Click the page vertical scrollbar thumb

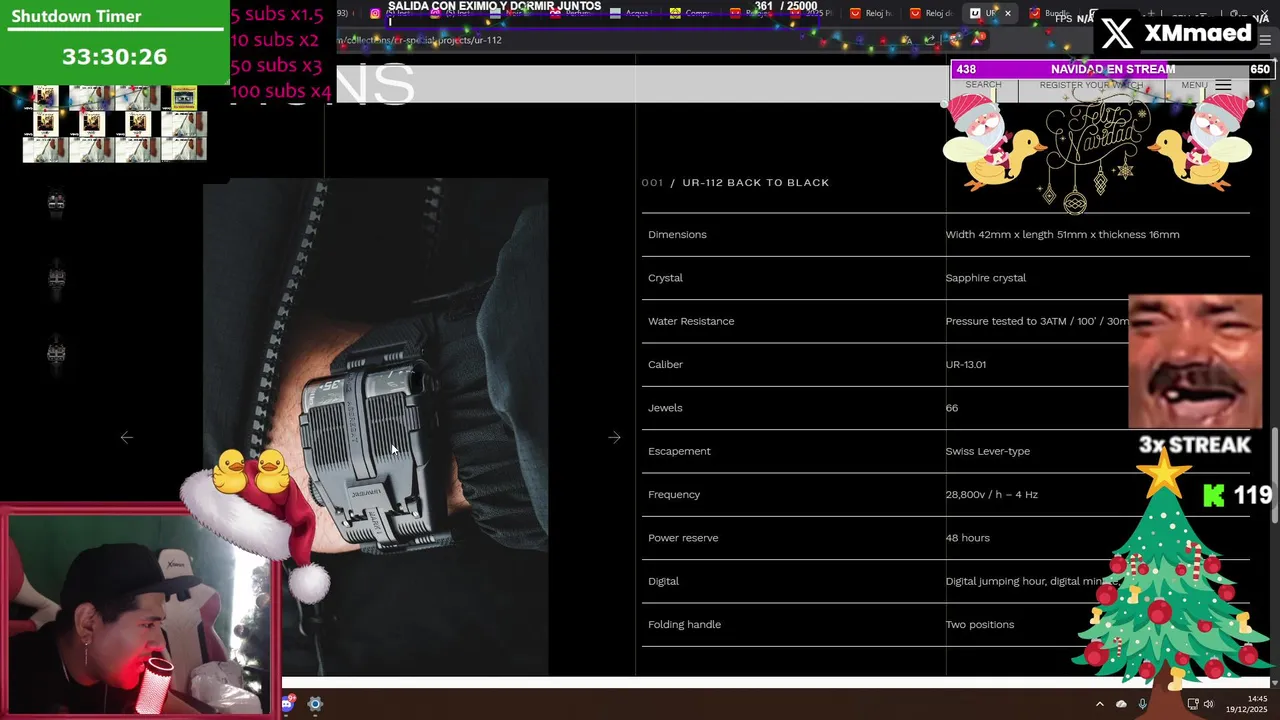point(1274,475)
